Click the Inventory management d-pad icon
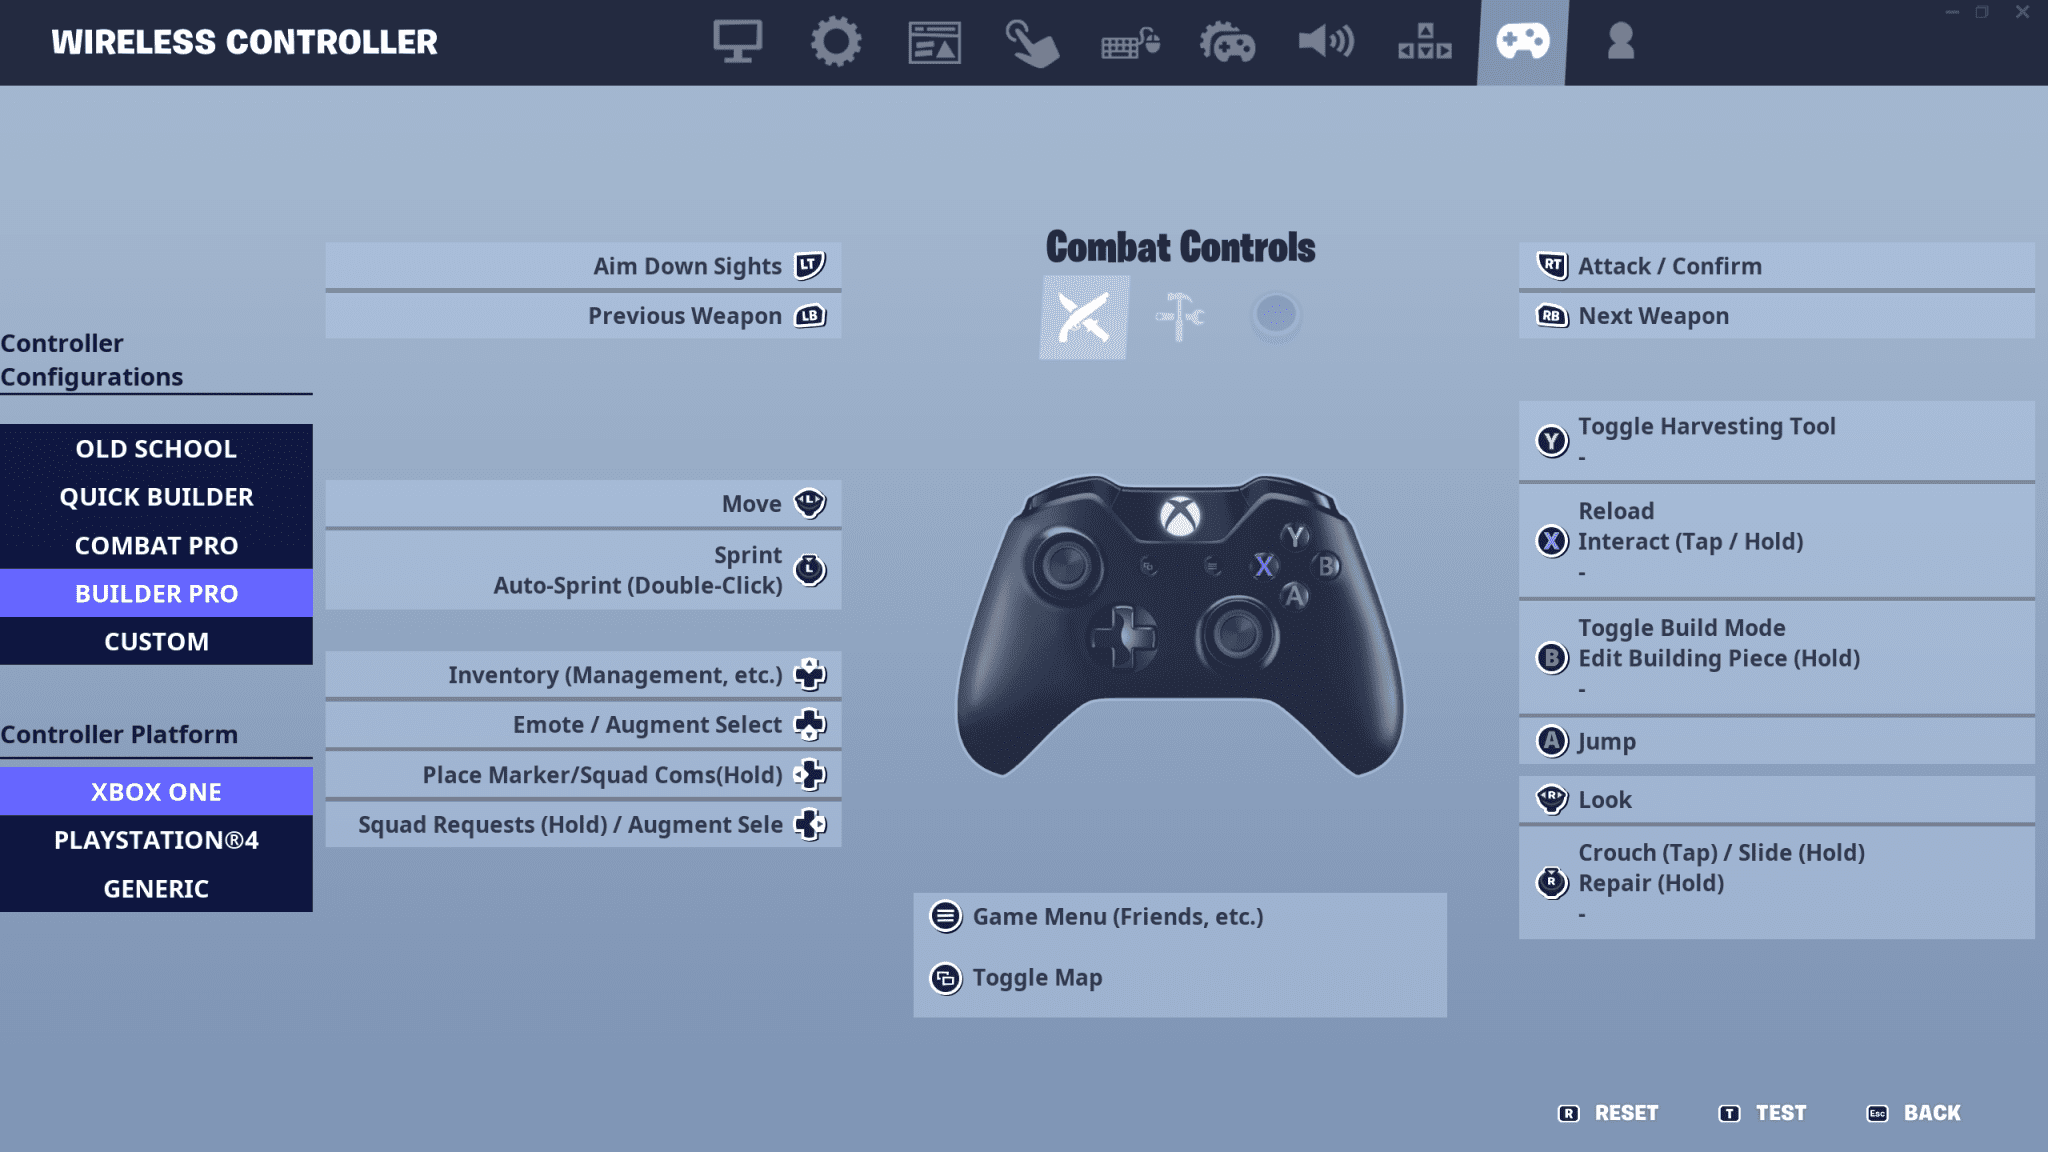The width and height of the screenshot is (2048, 1152). [x=810, y=674]
